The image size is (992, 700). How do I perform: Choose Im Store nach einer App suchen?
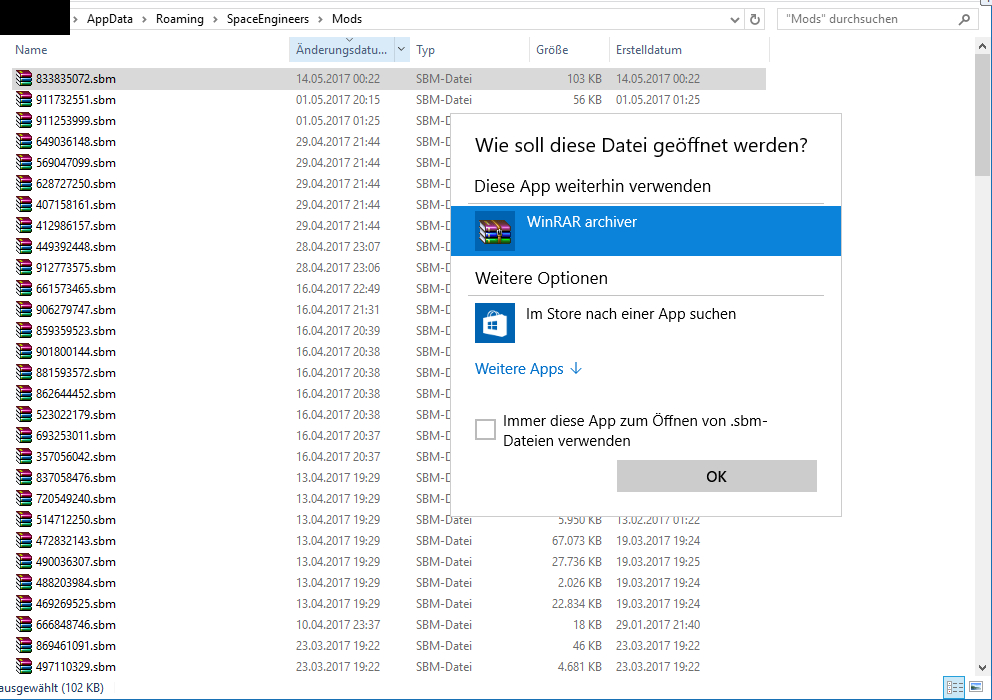pyautogui.click(x=630, y=314)
